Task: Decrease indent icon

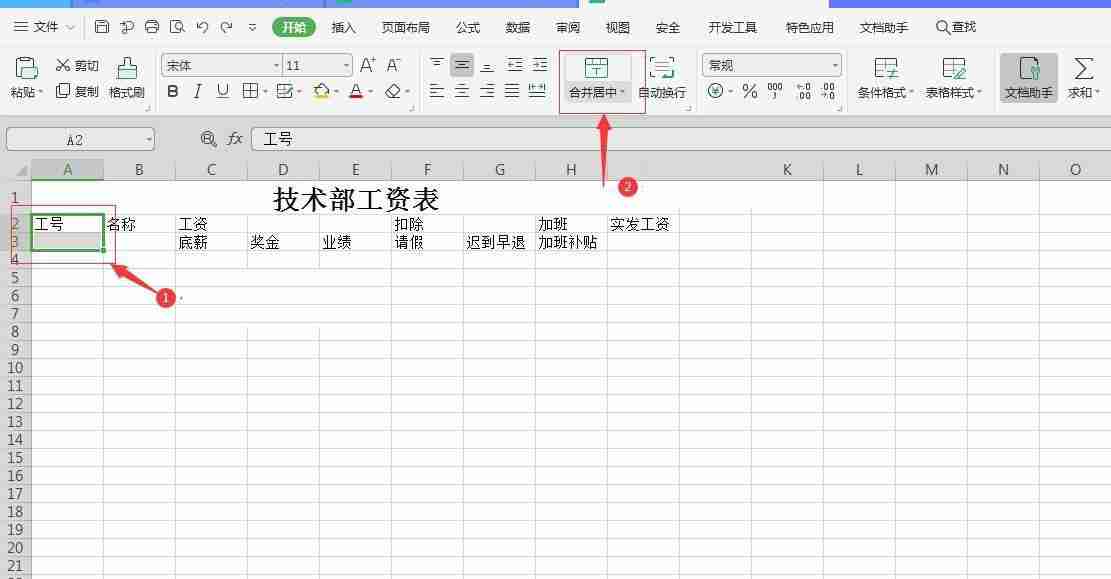Action: pyautogui.click(x=515, y=65)
